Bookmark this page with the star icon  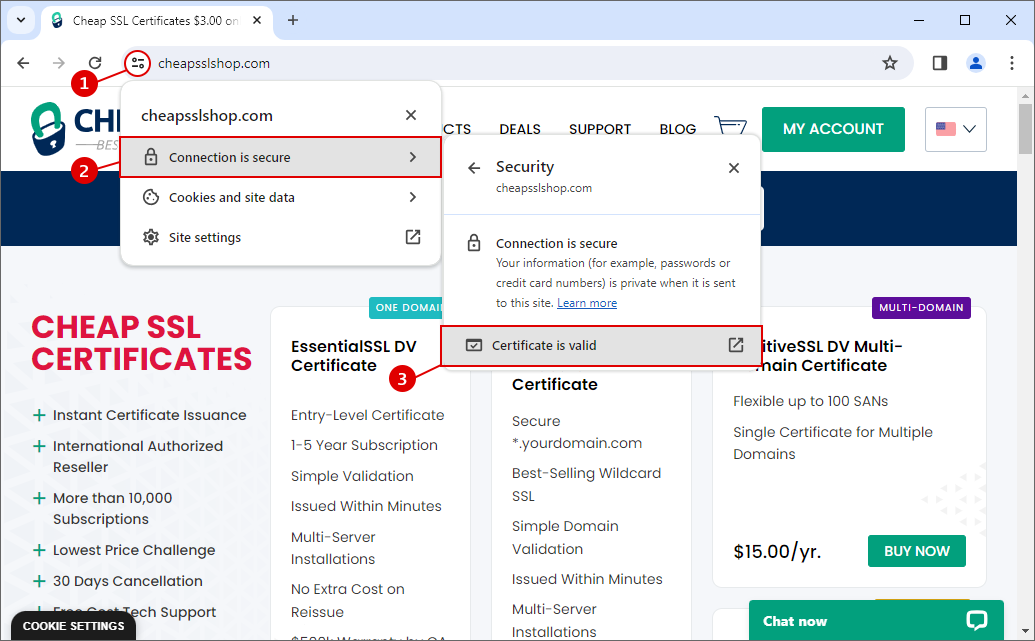[x=890, y=63]
